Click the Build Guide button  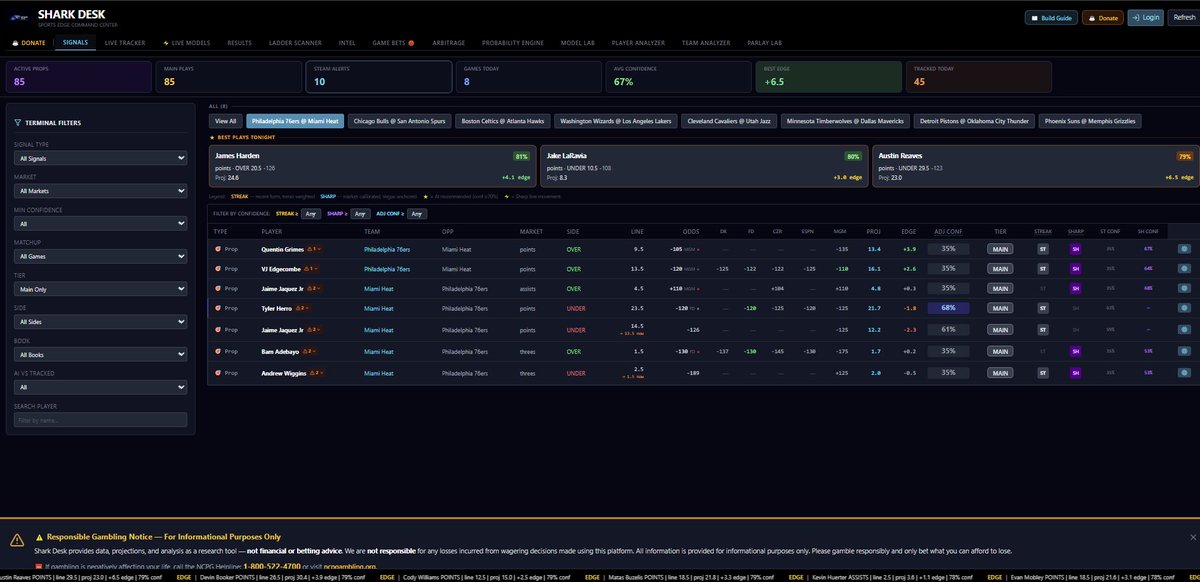coord(1050,17)
